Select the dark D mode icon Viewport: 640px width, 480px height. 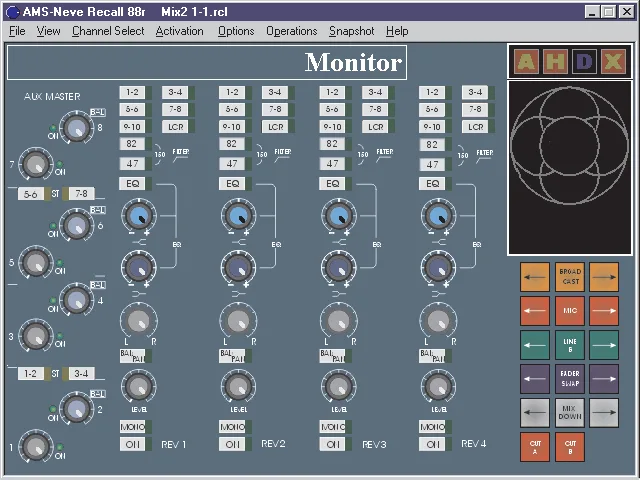[584, 62]
